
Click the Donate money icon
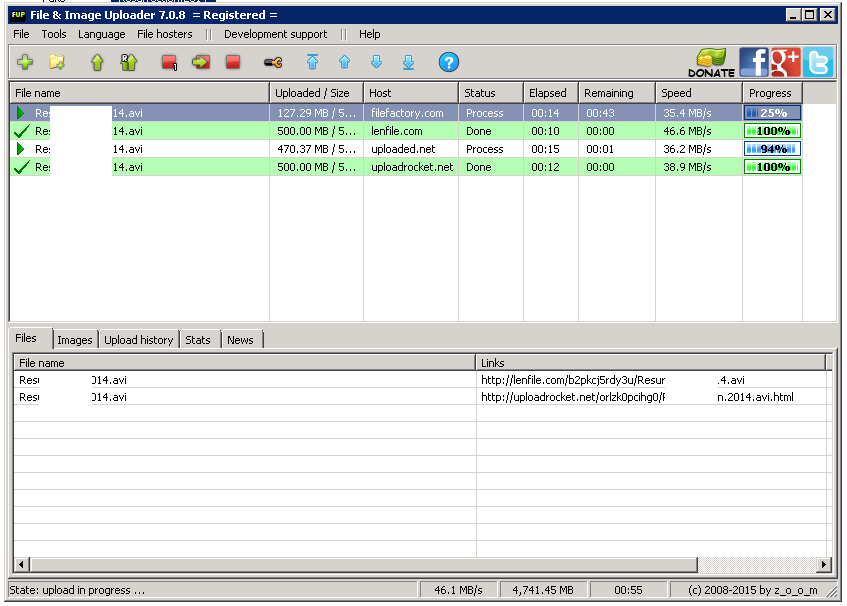(711, 63)
